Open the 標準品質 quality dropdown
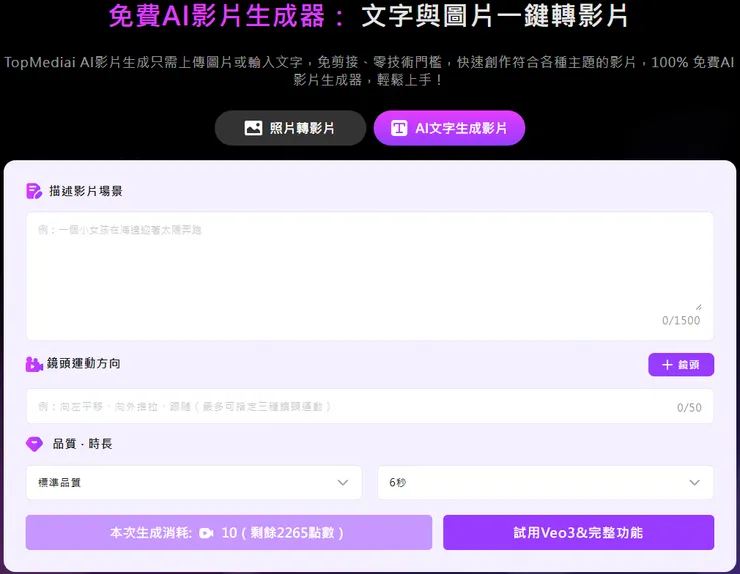 (x=194, y=482)
